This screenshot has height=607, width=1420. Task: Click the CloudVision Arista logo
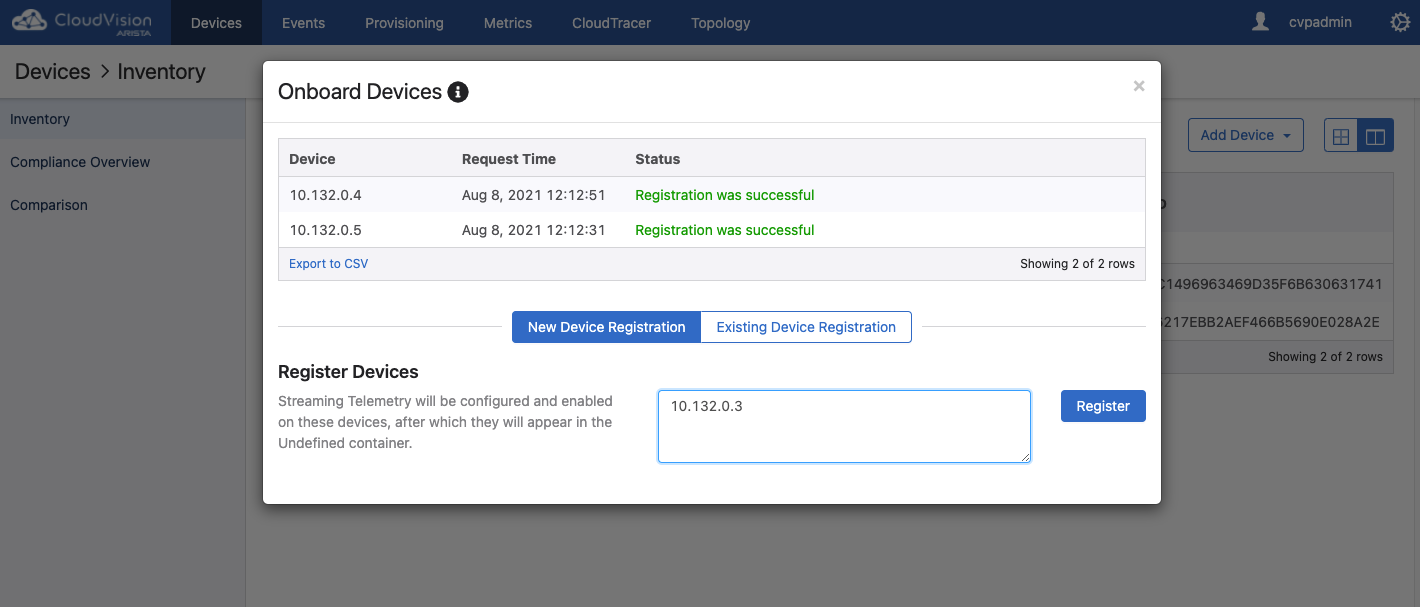82,22
